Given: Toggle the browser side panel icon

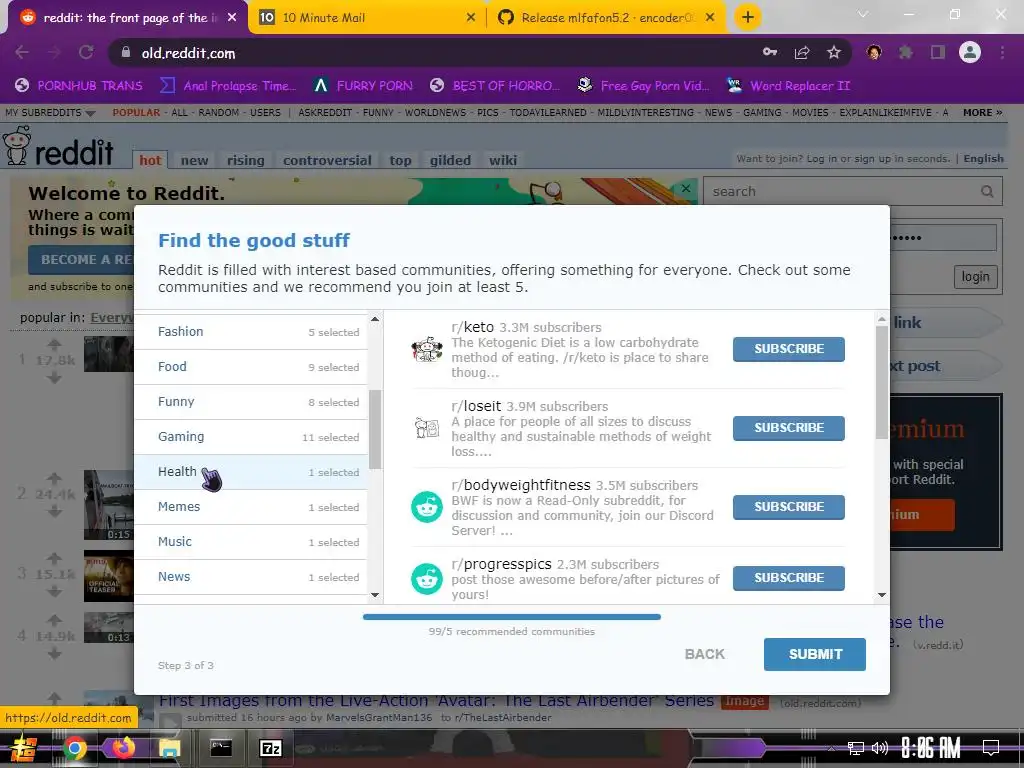Looking at the screenshot, I should (938, 52).
